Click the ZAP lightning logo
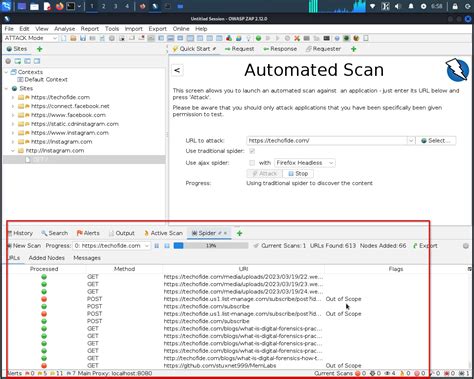474x379 pixels. (x=457, y=70)
